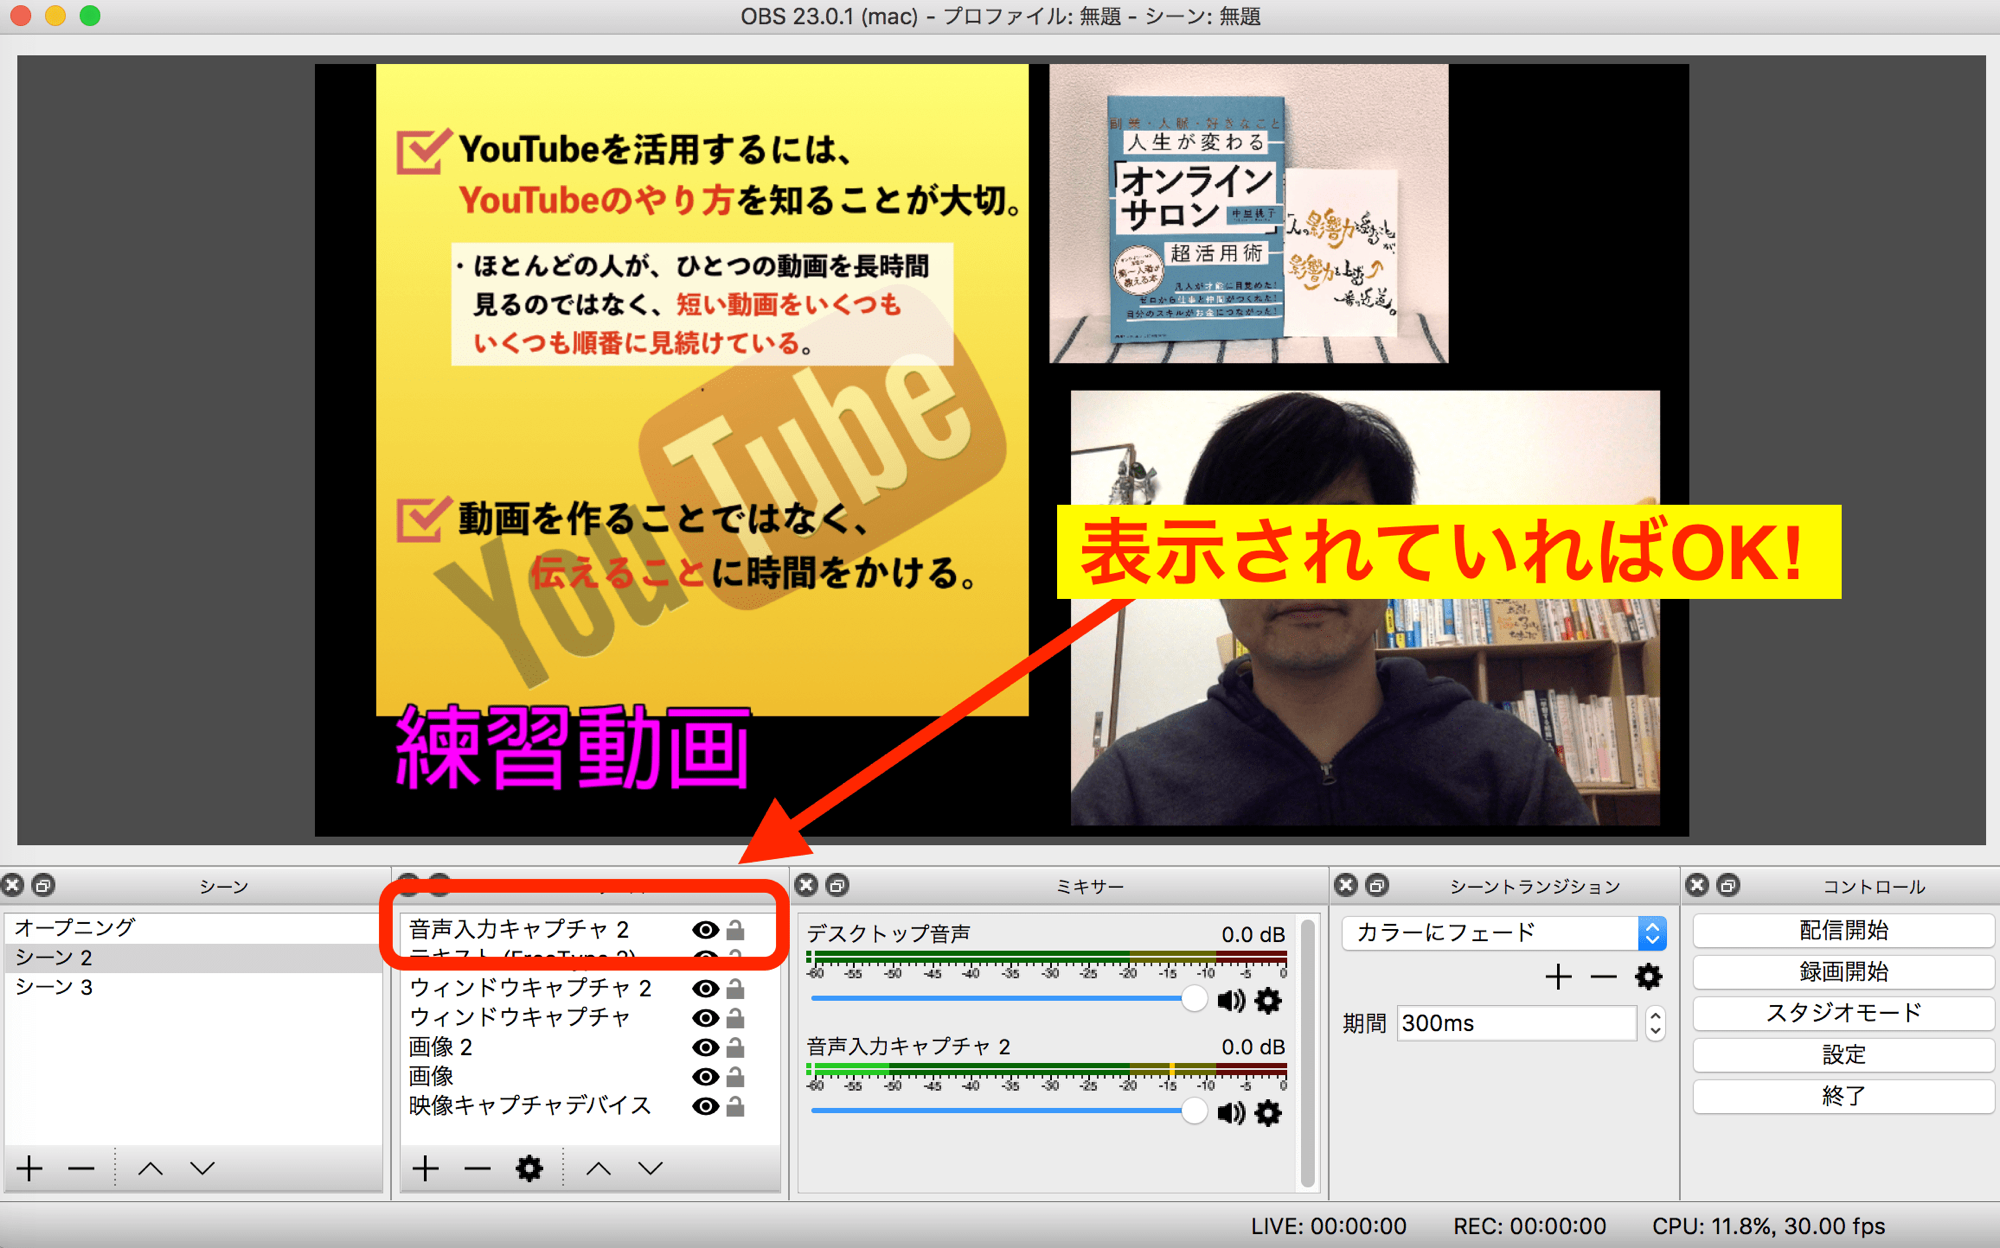Click LIVE: 00:00:00 status text

click(1328, 1226)
